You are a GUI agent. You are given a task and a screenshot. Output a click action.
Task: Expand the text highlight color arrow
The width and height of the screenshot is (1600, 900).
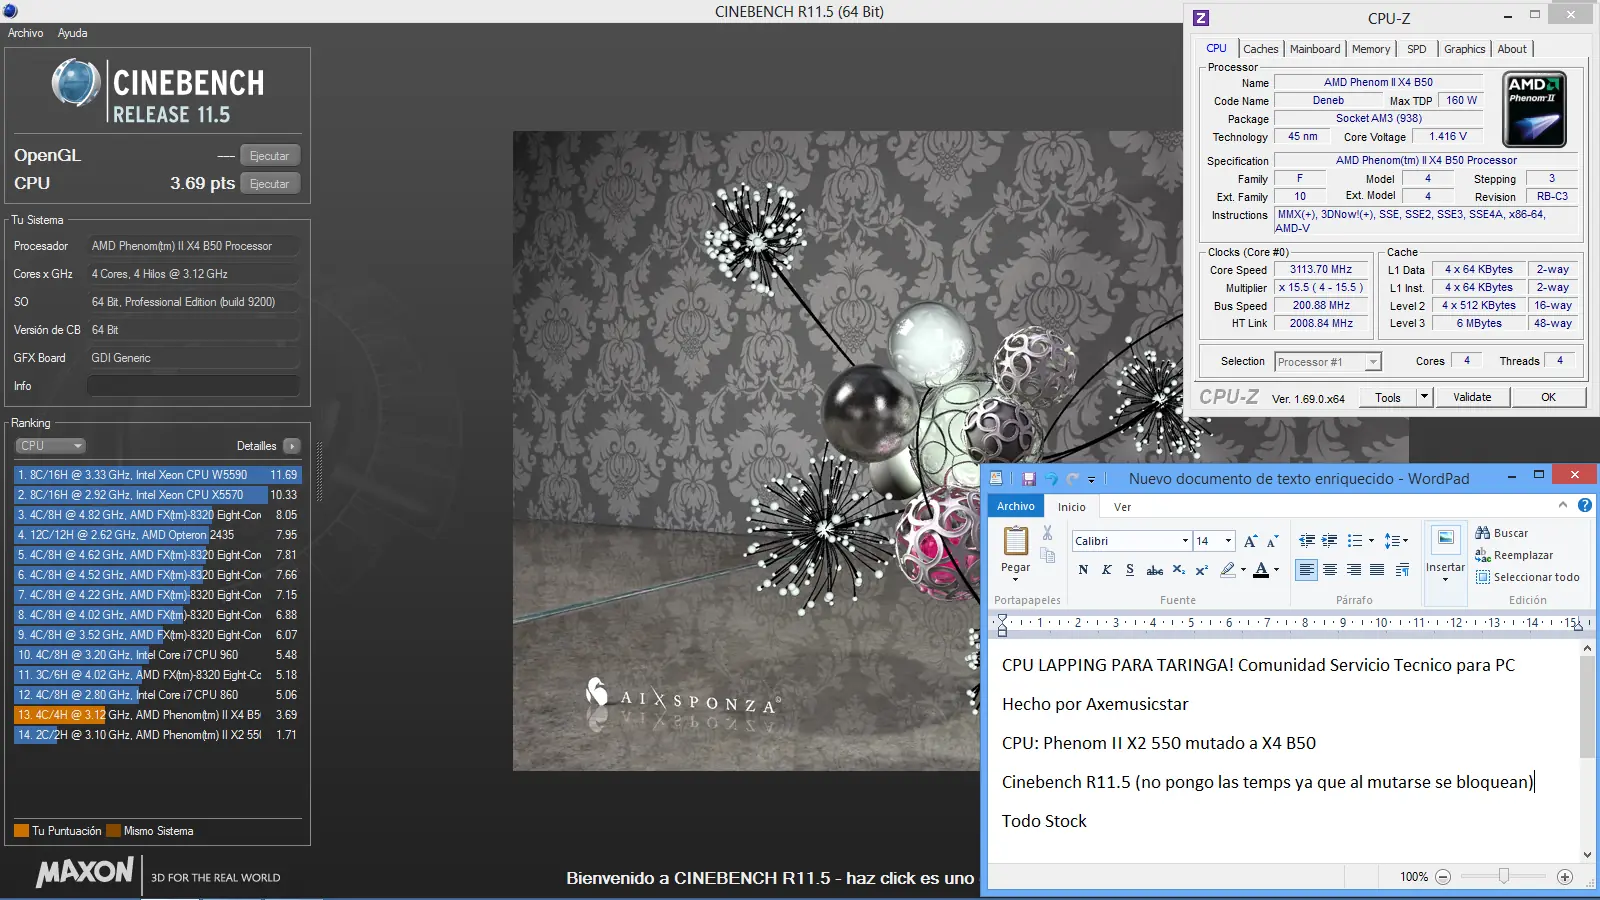1243,570
